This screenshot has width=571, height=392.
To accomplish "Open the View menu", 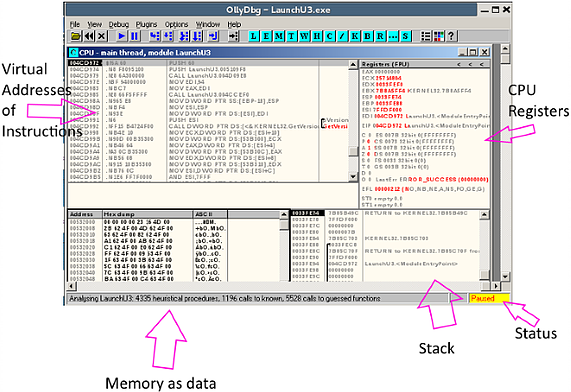I will pos(95,24).
